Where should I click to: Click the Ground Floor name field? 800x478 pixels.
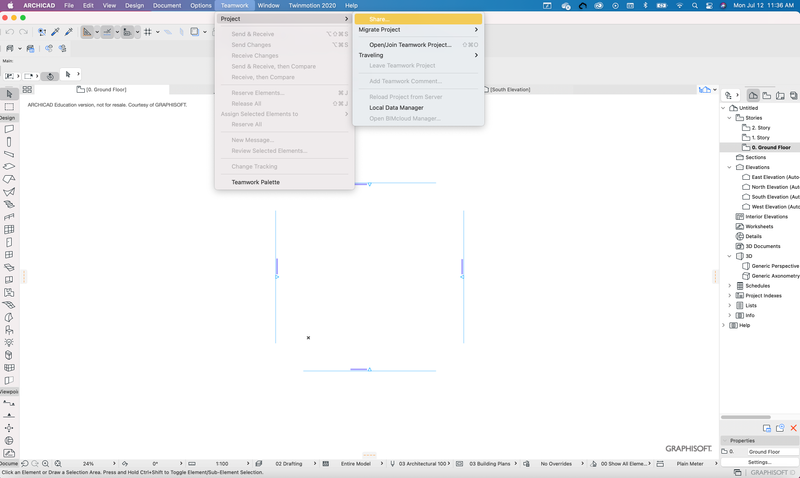(x=772, y=451)
